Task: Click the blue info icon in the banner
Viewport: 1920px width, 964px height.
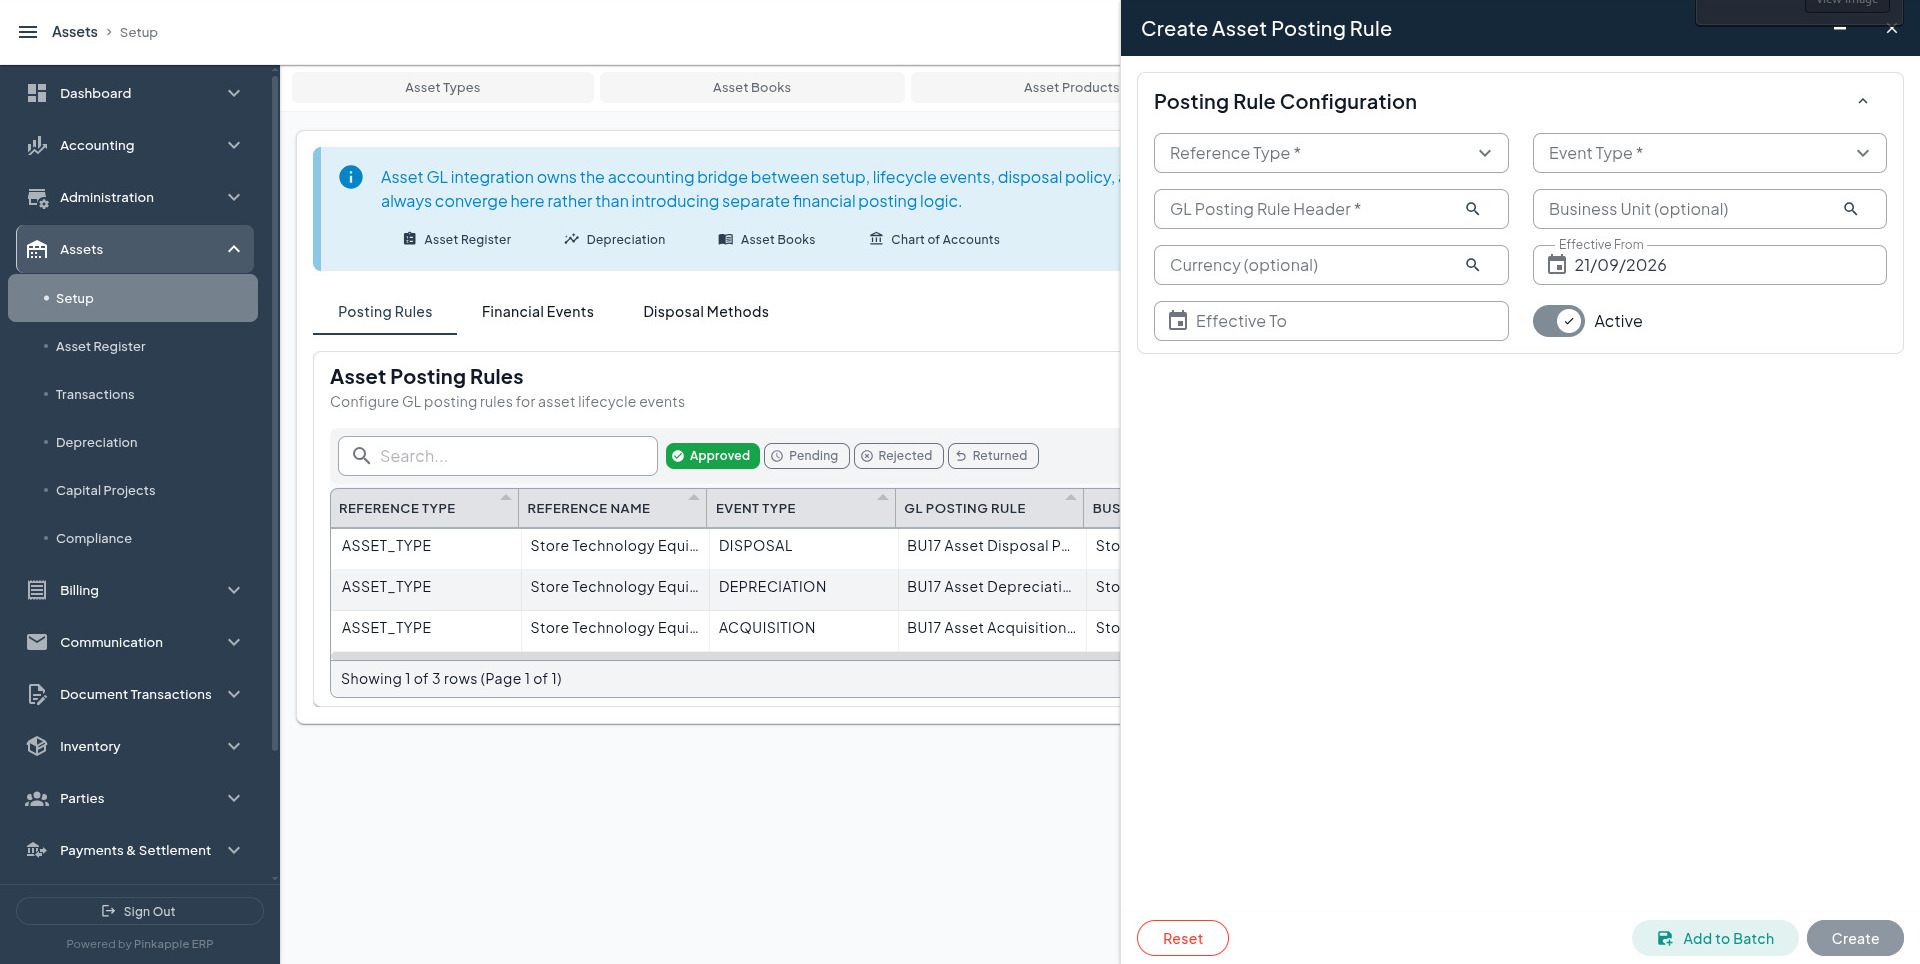Action: (351, 177)
